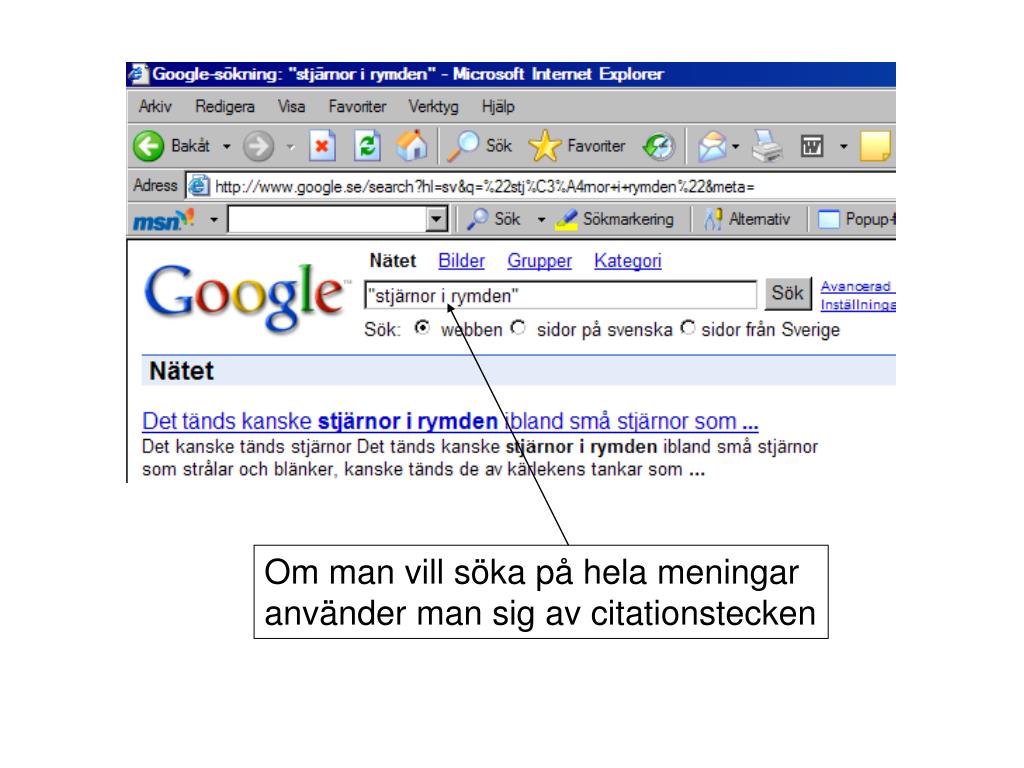
Task: Click the Popup blocker icon
Action: 828,219
